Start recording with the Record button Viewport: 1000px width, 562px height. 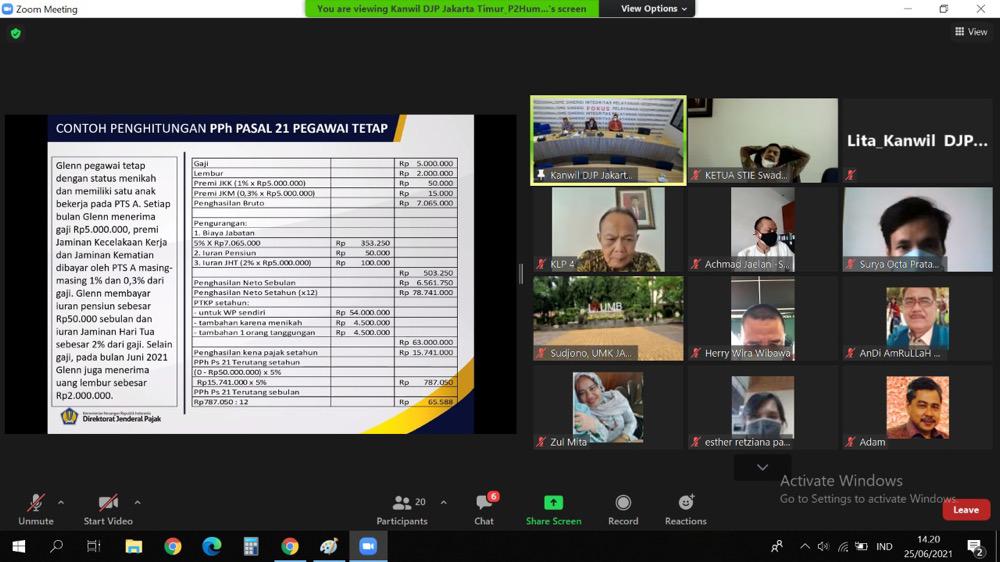pyautogui.click(x=623, y=509)
